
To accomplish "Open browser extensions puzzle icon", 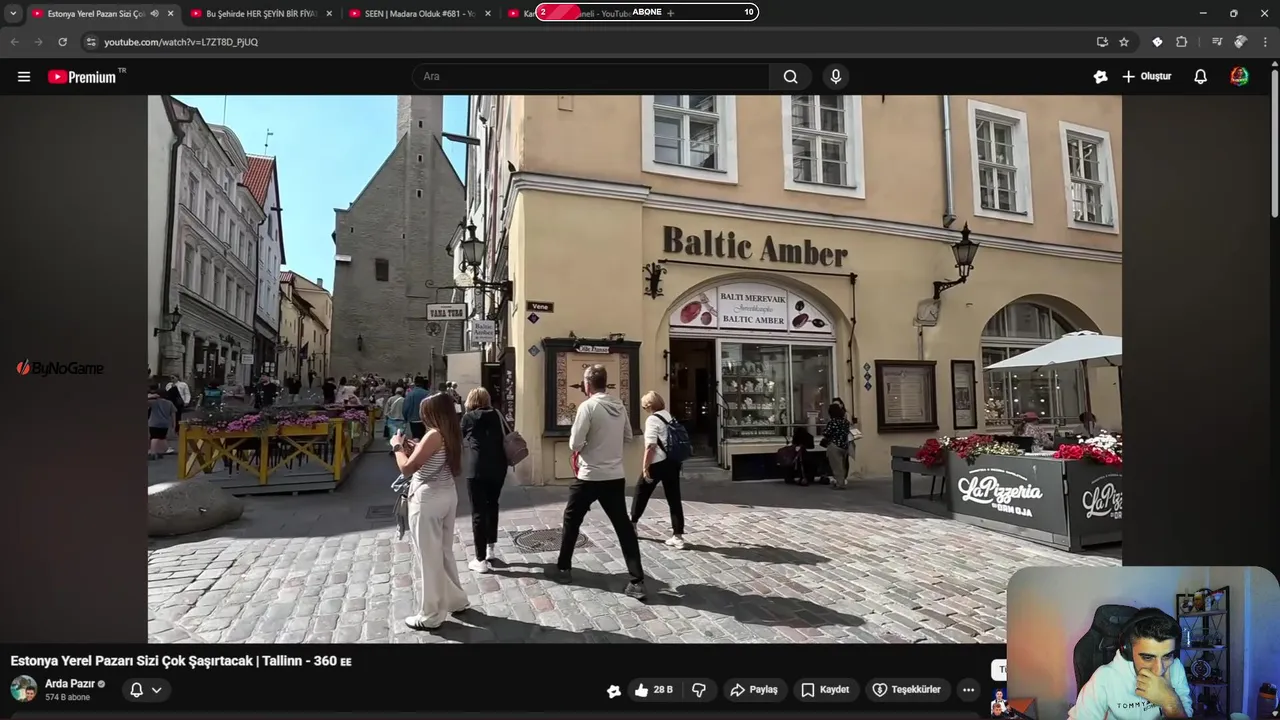I will pyautogui.click(x=1181, y=42).
